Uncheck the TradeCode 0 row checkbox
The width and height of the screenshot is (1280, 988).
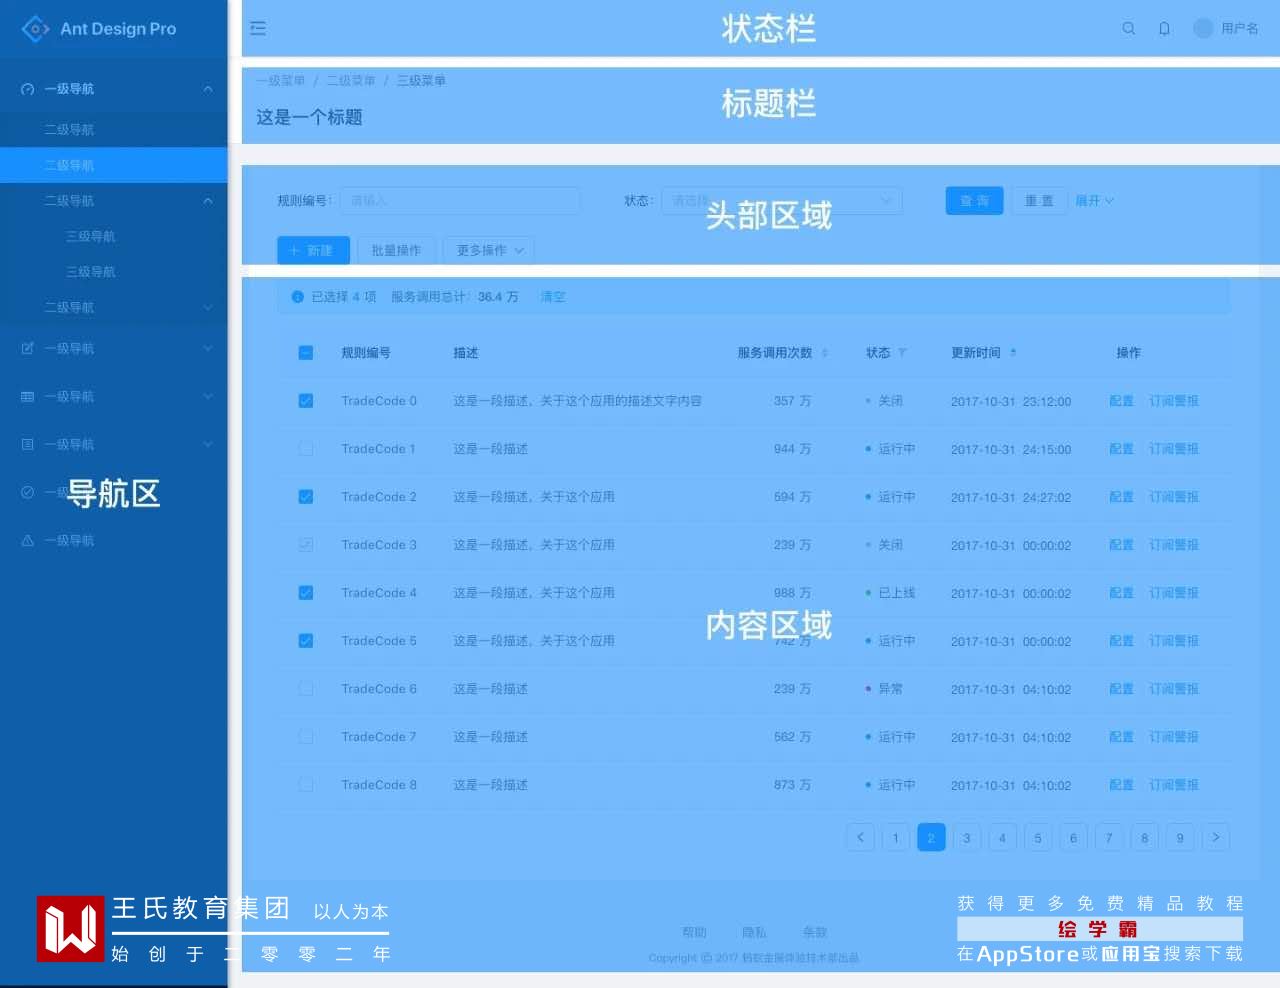pyautogui.click(x=306, y=401)
